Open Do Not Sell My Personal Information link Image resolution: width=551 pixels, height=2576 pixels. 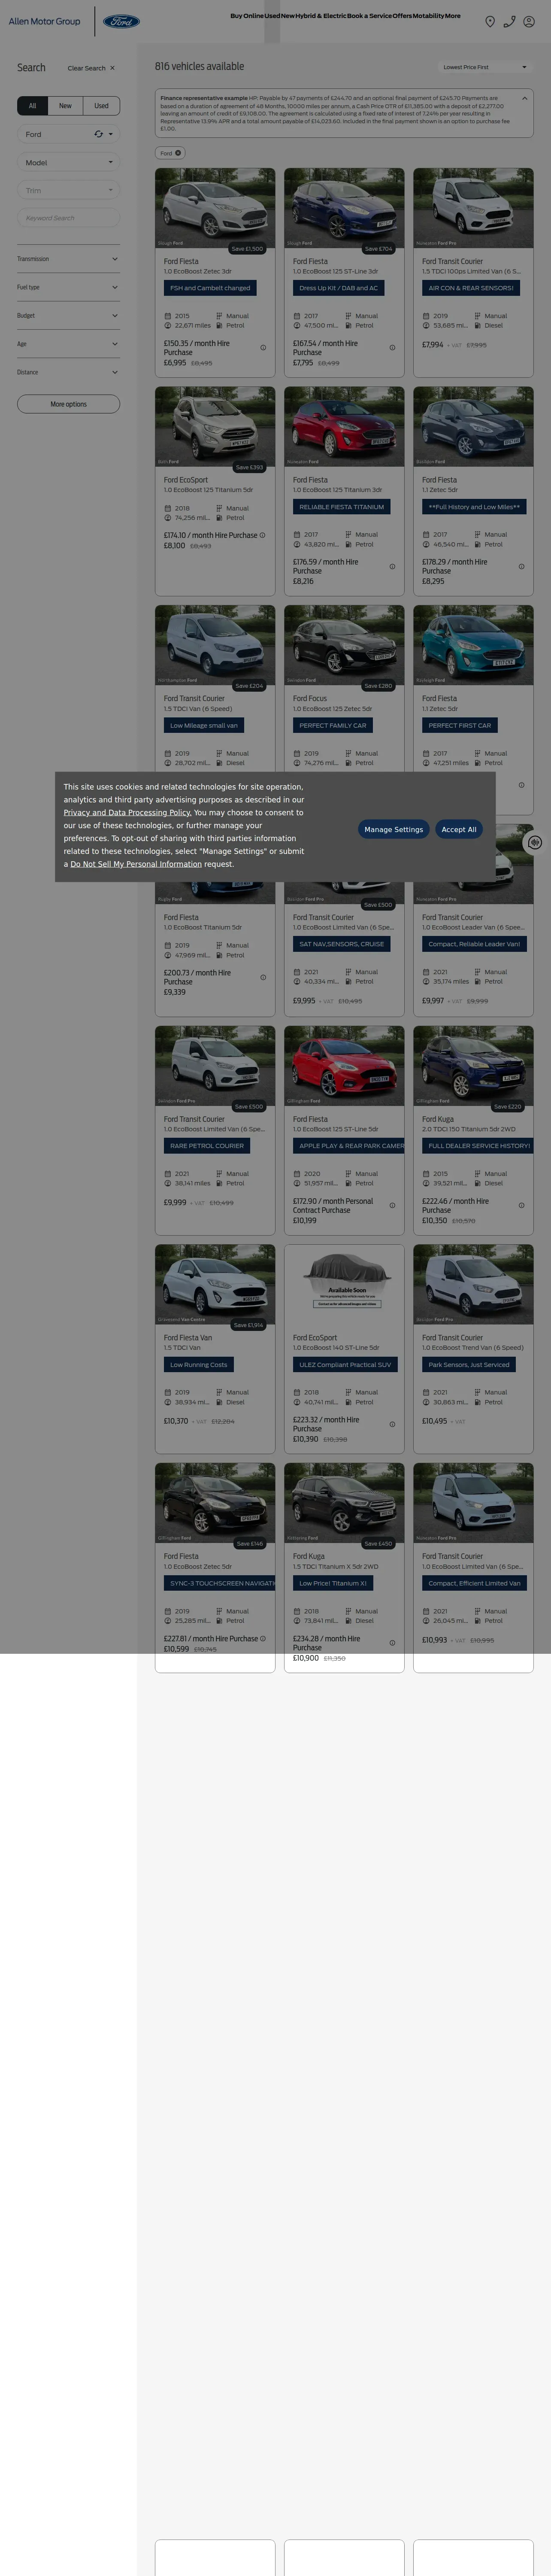click(x=136, y=864)
